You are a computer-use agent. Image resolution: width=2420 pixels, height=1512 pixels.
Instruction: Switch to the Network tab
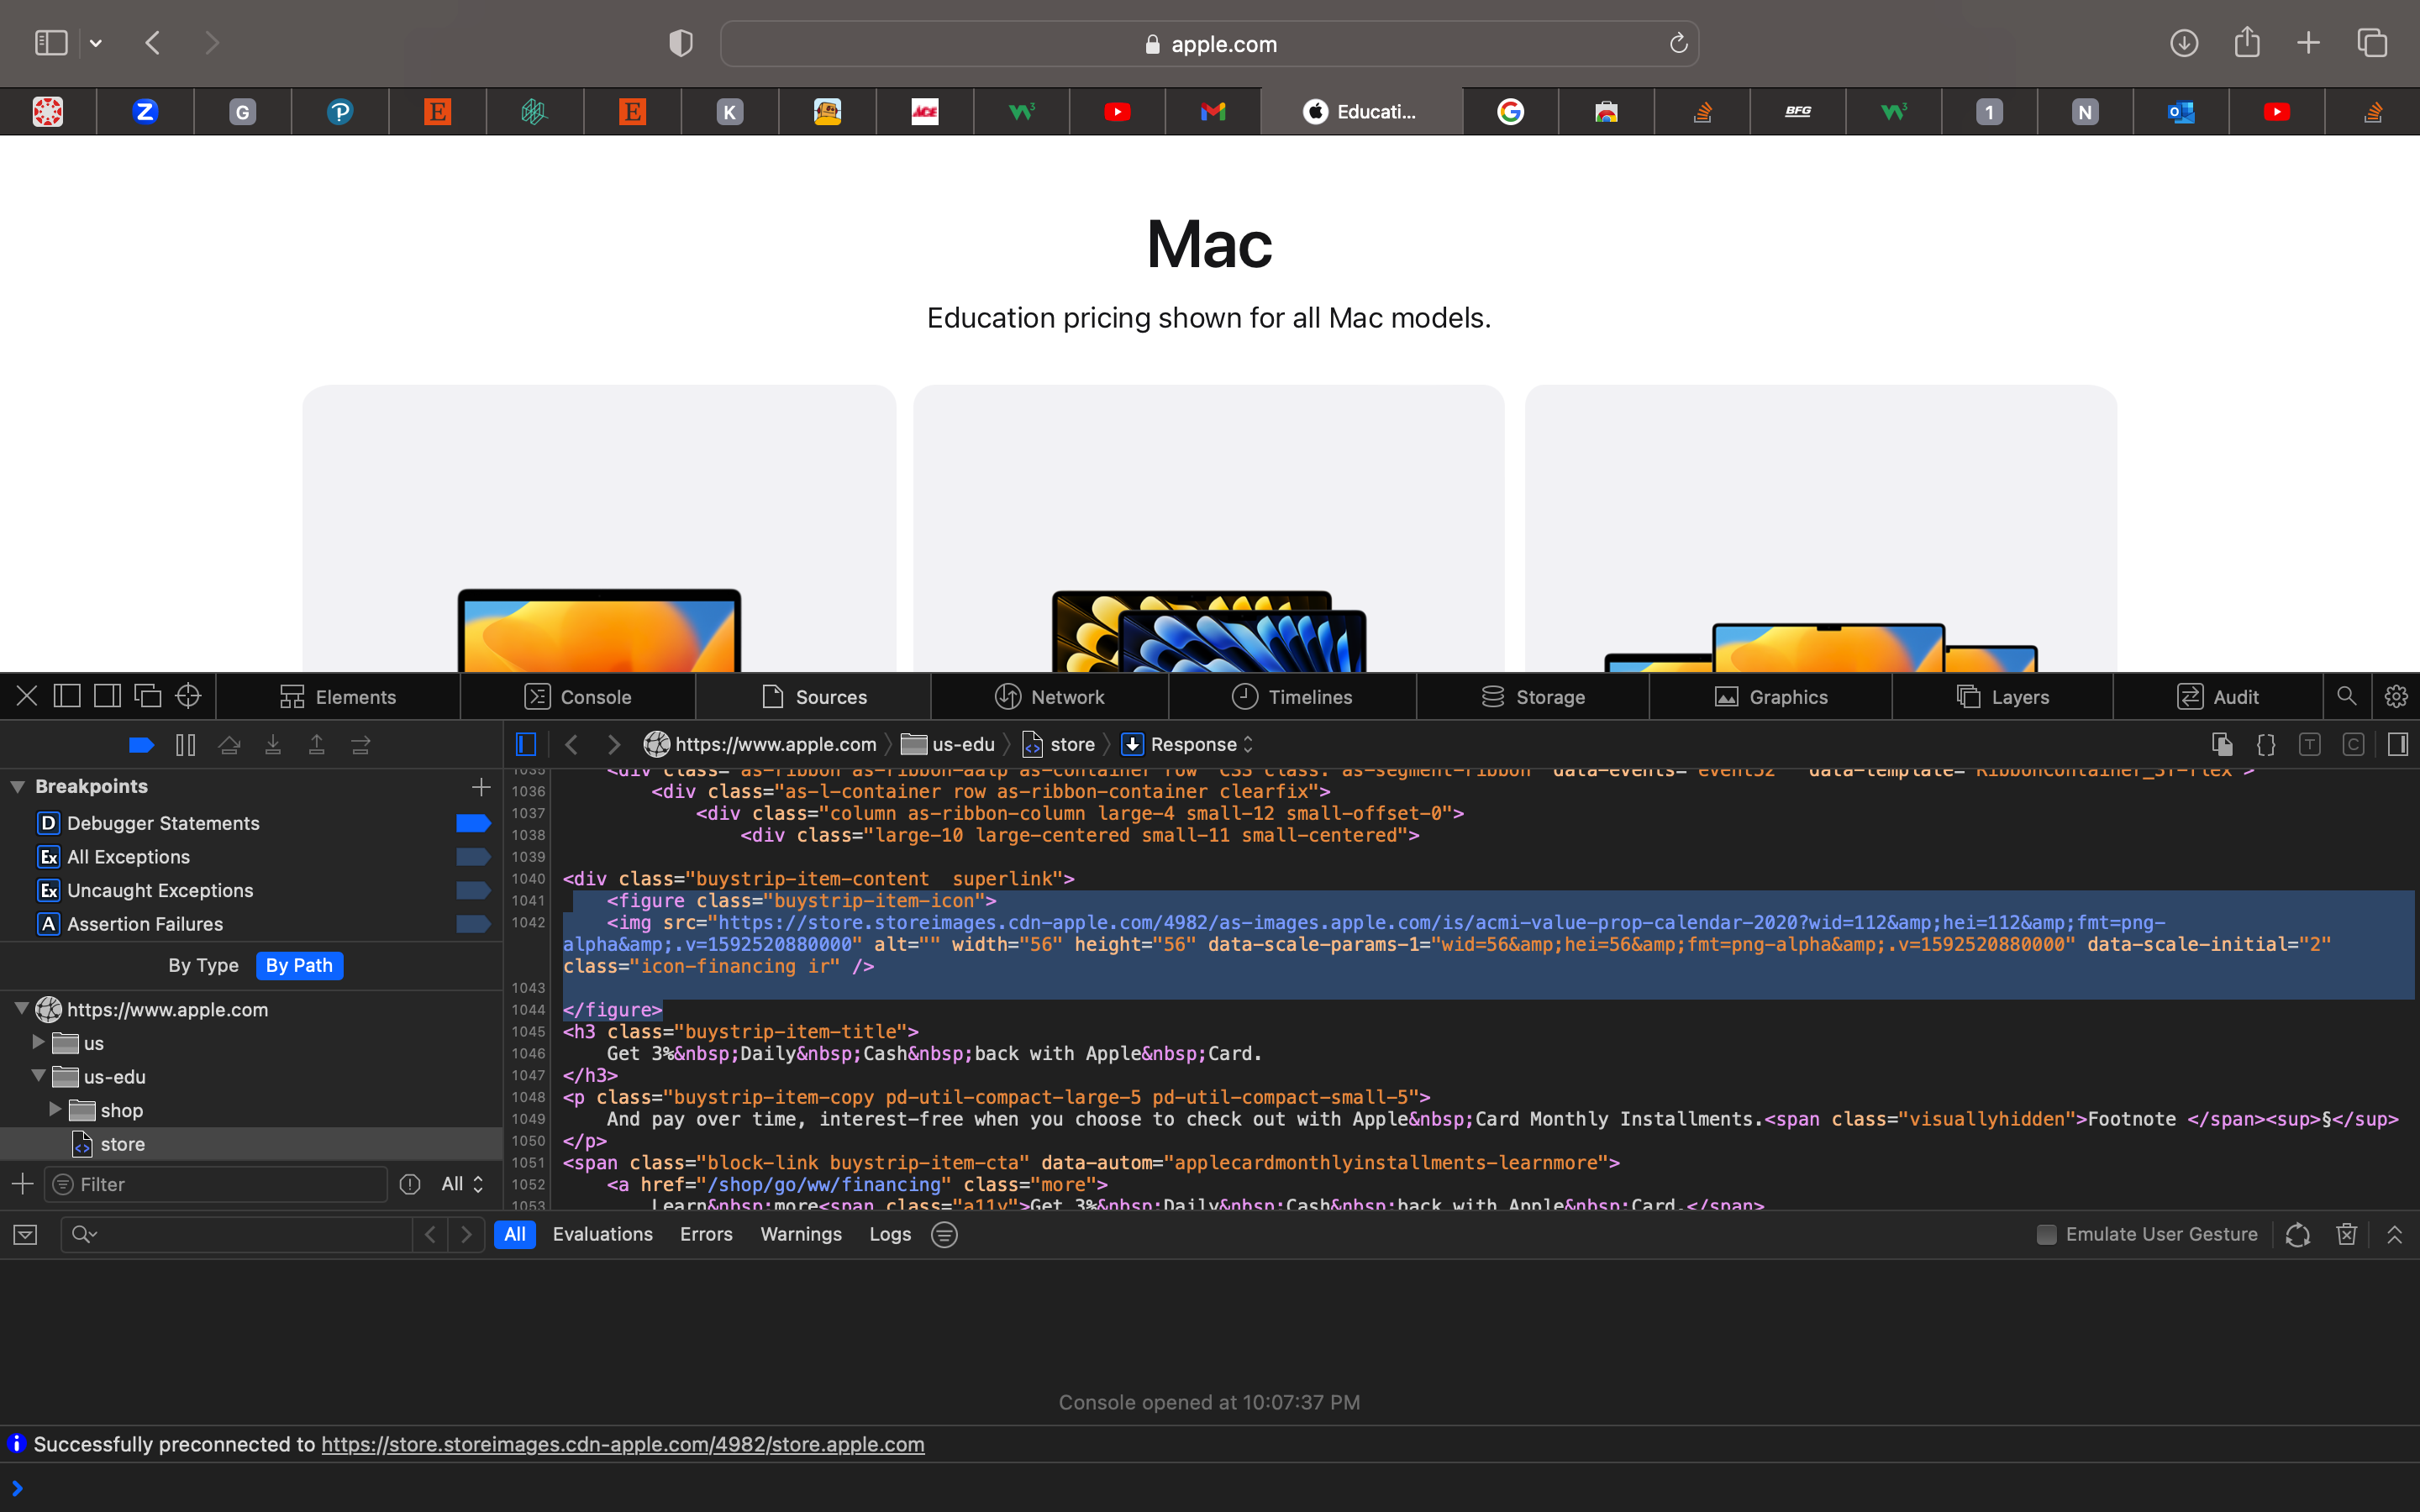pyautogui.click(x=1049, y=697)
